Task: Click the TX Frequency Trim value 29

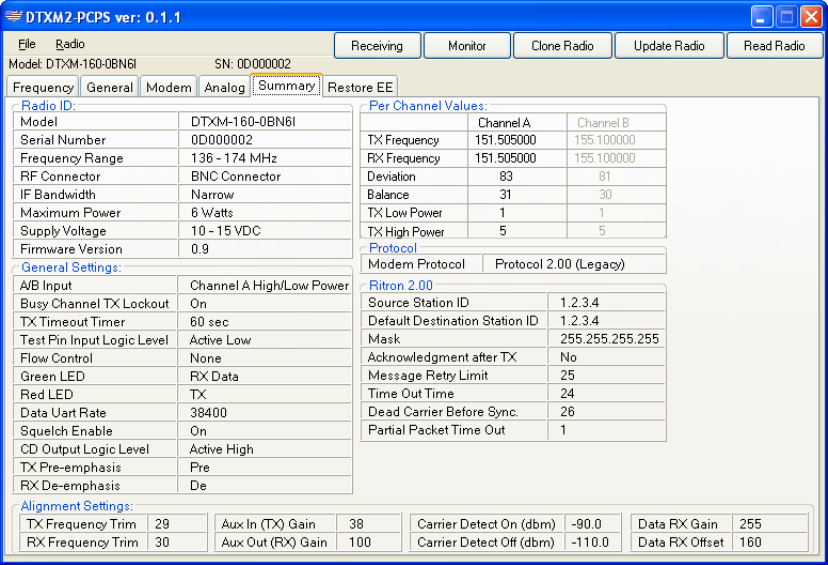Action: (162, 524)
